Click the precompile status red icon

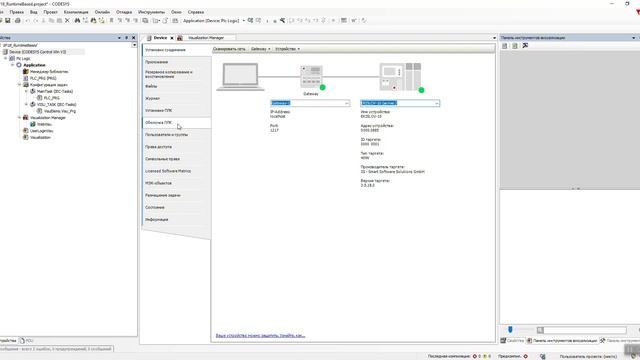tap(526, 356)
